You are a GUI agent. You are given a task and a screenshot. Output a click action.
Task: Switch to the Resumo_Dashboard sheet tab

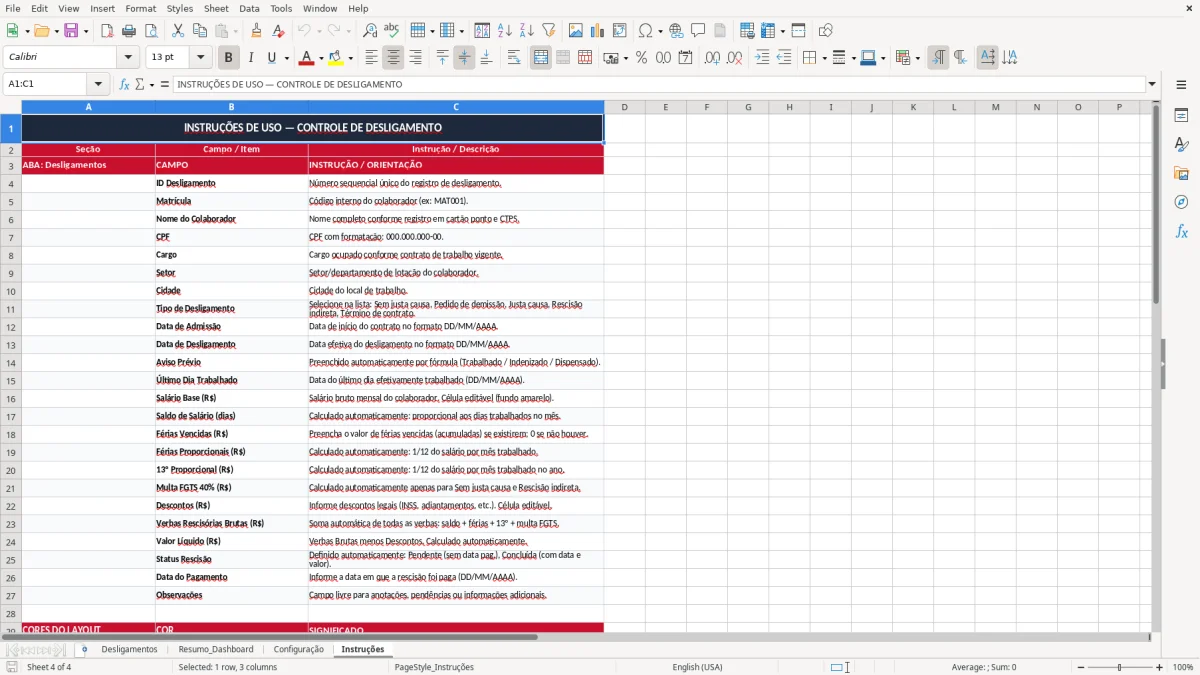click(x=216, y=649)
